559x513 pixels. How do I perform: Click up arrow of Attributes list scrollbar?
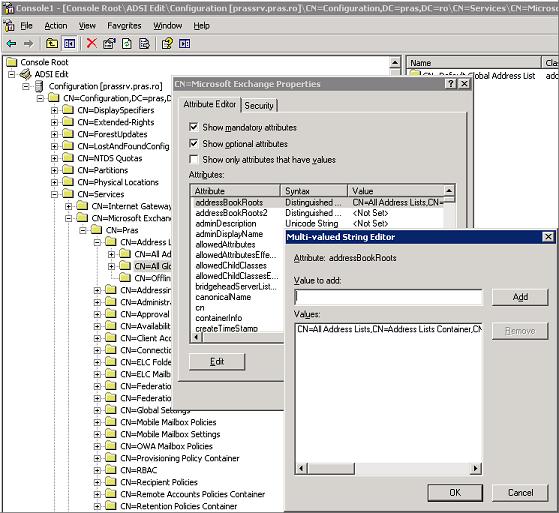coord(449,190)
